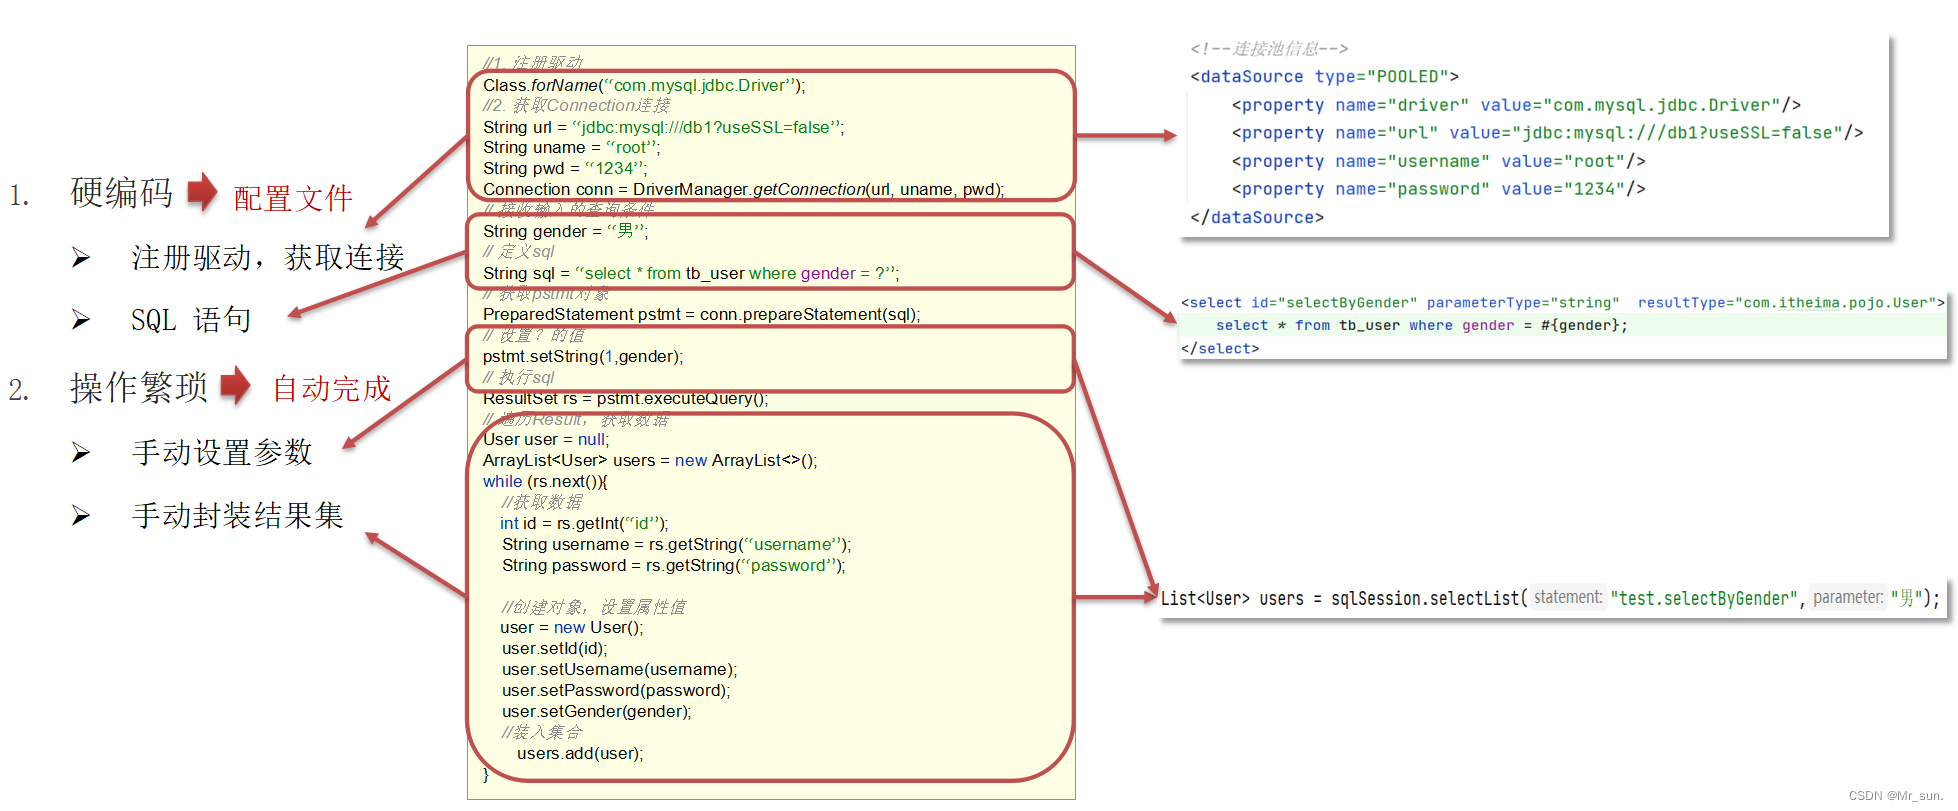Screen dimensions: 1958x811
Task: Click the users.add(user) line
Action: (580, 753)
